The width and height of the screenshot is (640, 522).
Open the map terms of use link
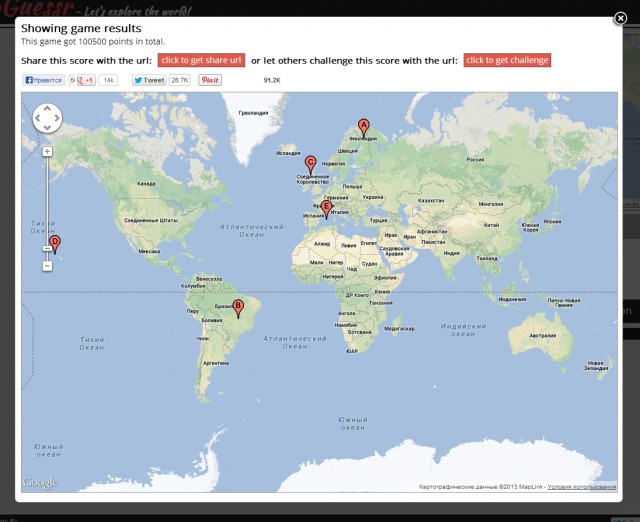pyautogui.click(x=582, y=486)
